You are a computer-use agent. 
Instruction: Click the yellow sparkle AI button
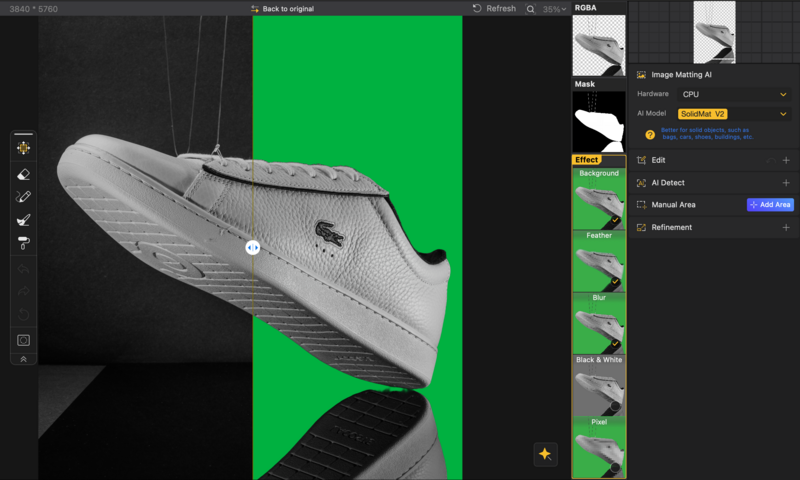tap(545, 454)
